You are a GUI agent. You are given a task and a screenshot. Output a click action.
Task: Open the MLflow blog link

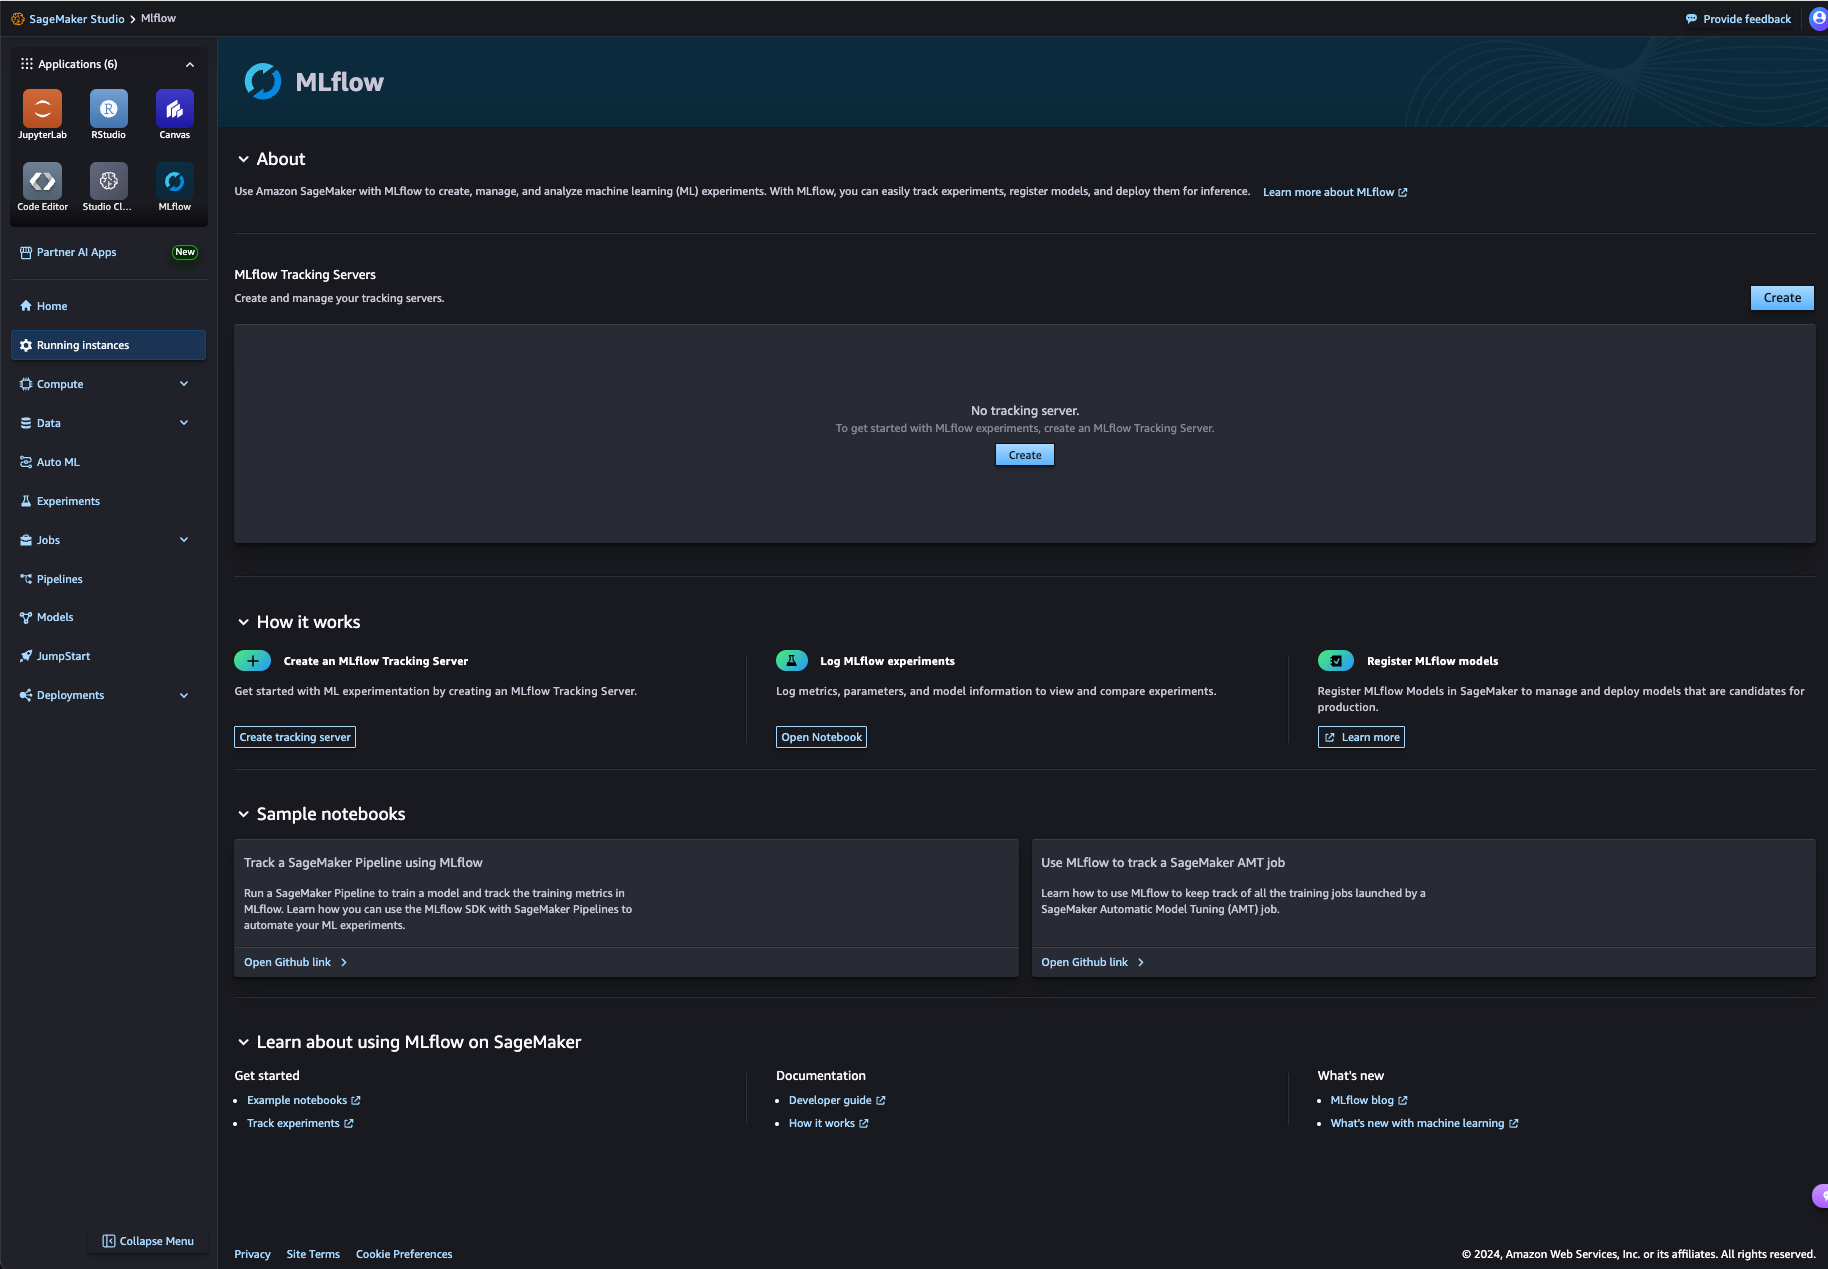coord(1369,1100)
